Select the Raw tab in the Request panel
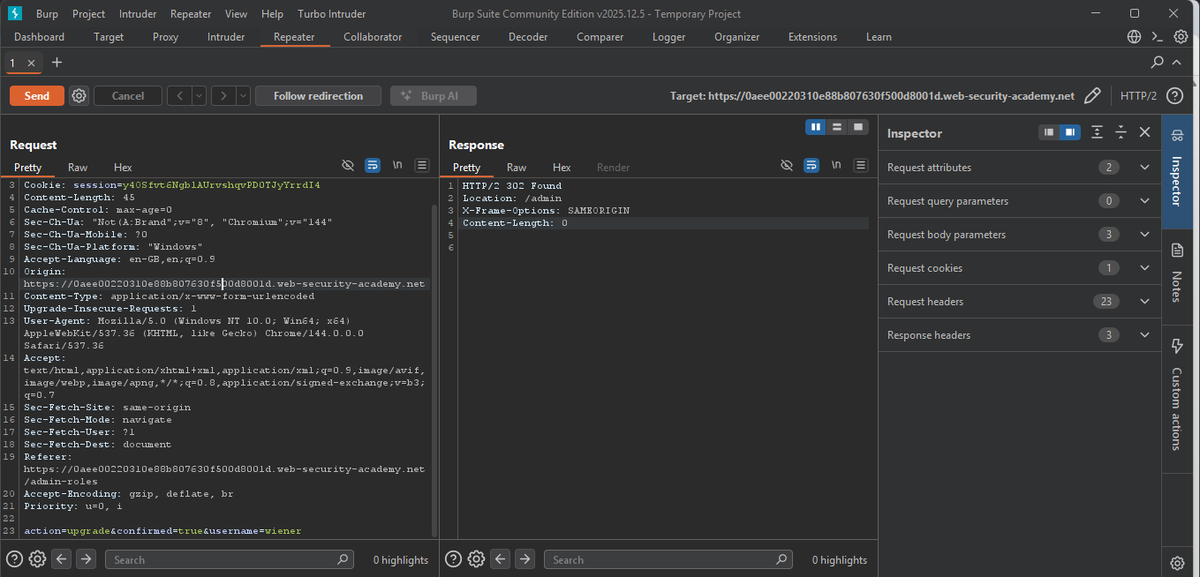Viewport: 1200px width, 577px height. (x=77, y=167)
